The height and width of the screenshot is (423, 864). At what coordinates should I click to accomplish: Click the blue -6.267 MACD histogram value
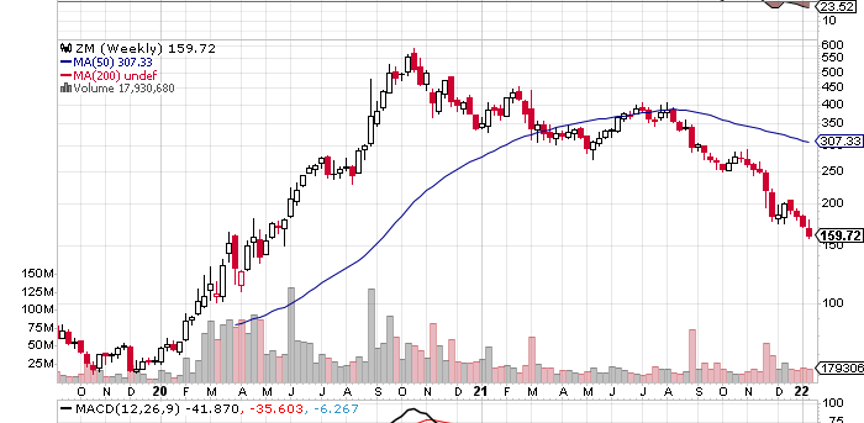click(300, 408)
